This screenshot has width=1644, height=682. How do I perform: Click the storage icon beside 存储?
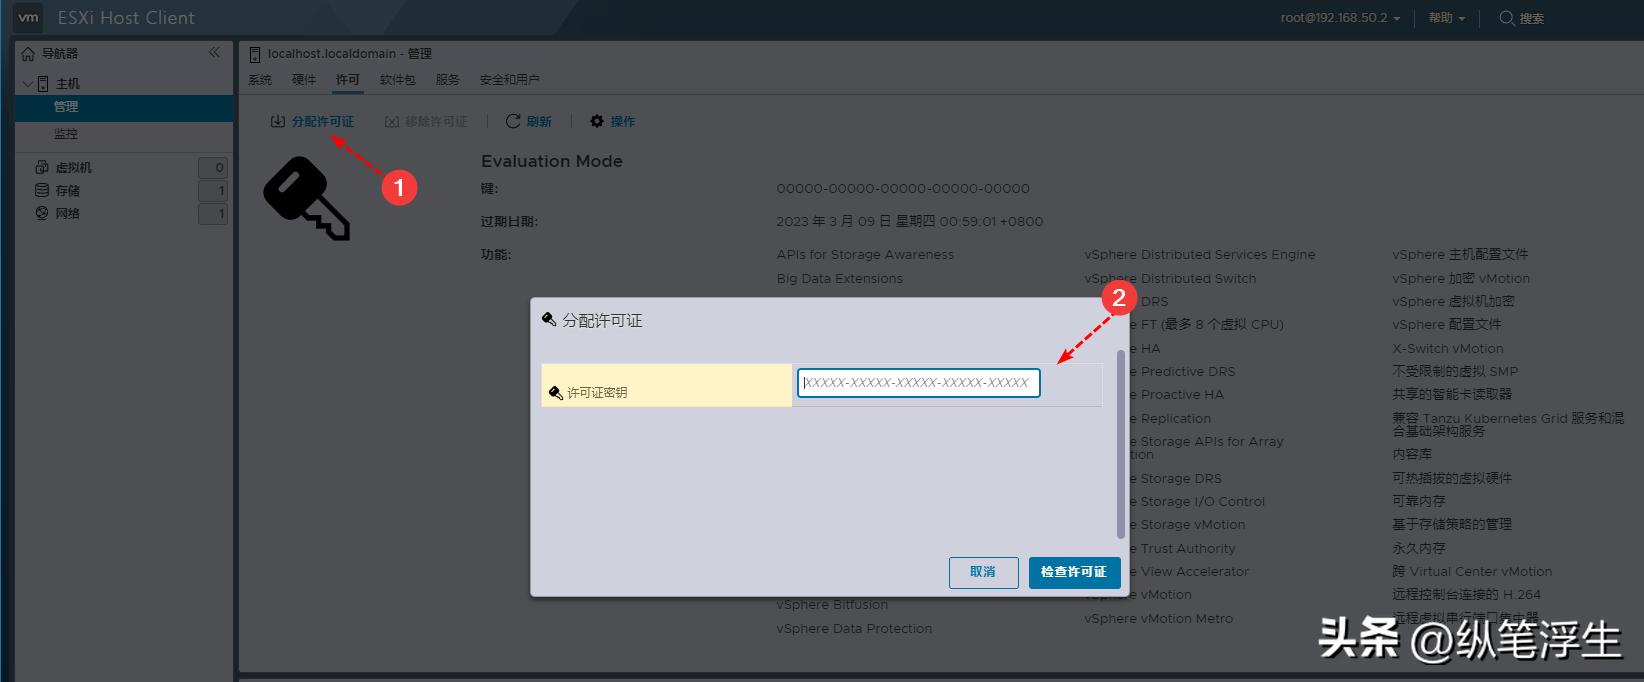(x=42, y=190)
